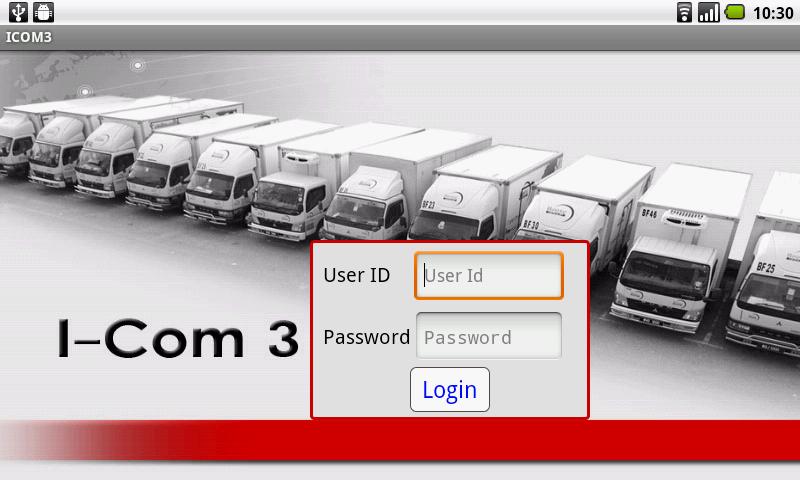
Task: Click the I-Com 3 logo text
Action: (178, 339)
